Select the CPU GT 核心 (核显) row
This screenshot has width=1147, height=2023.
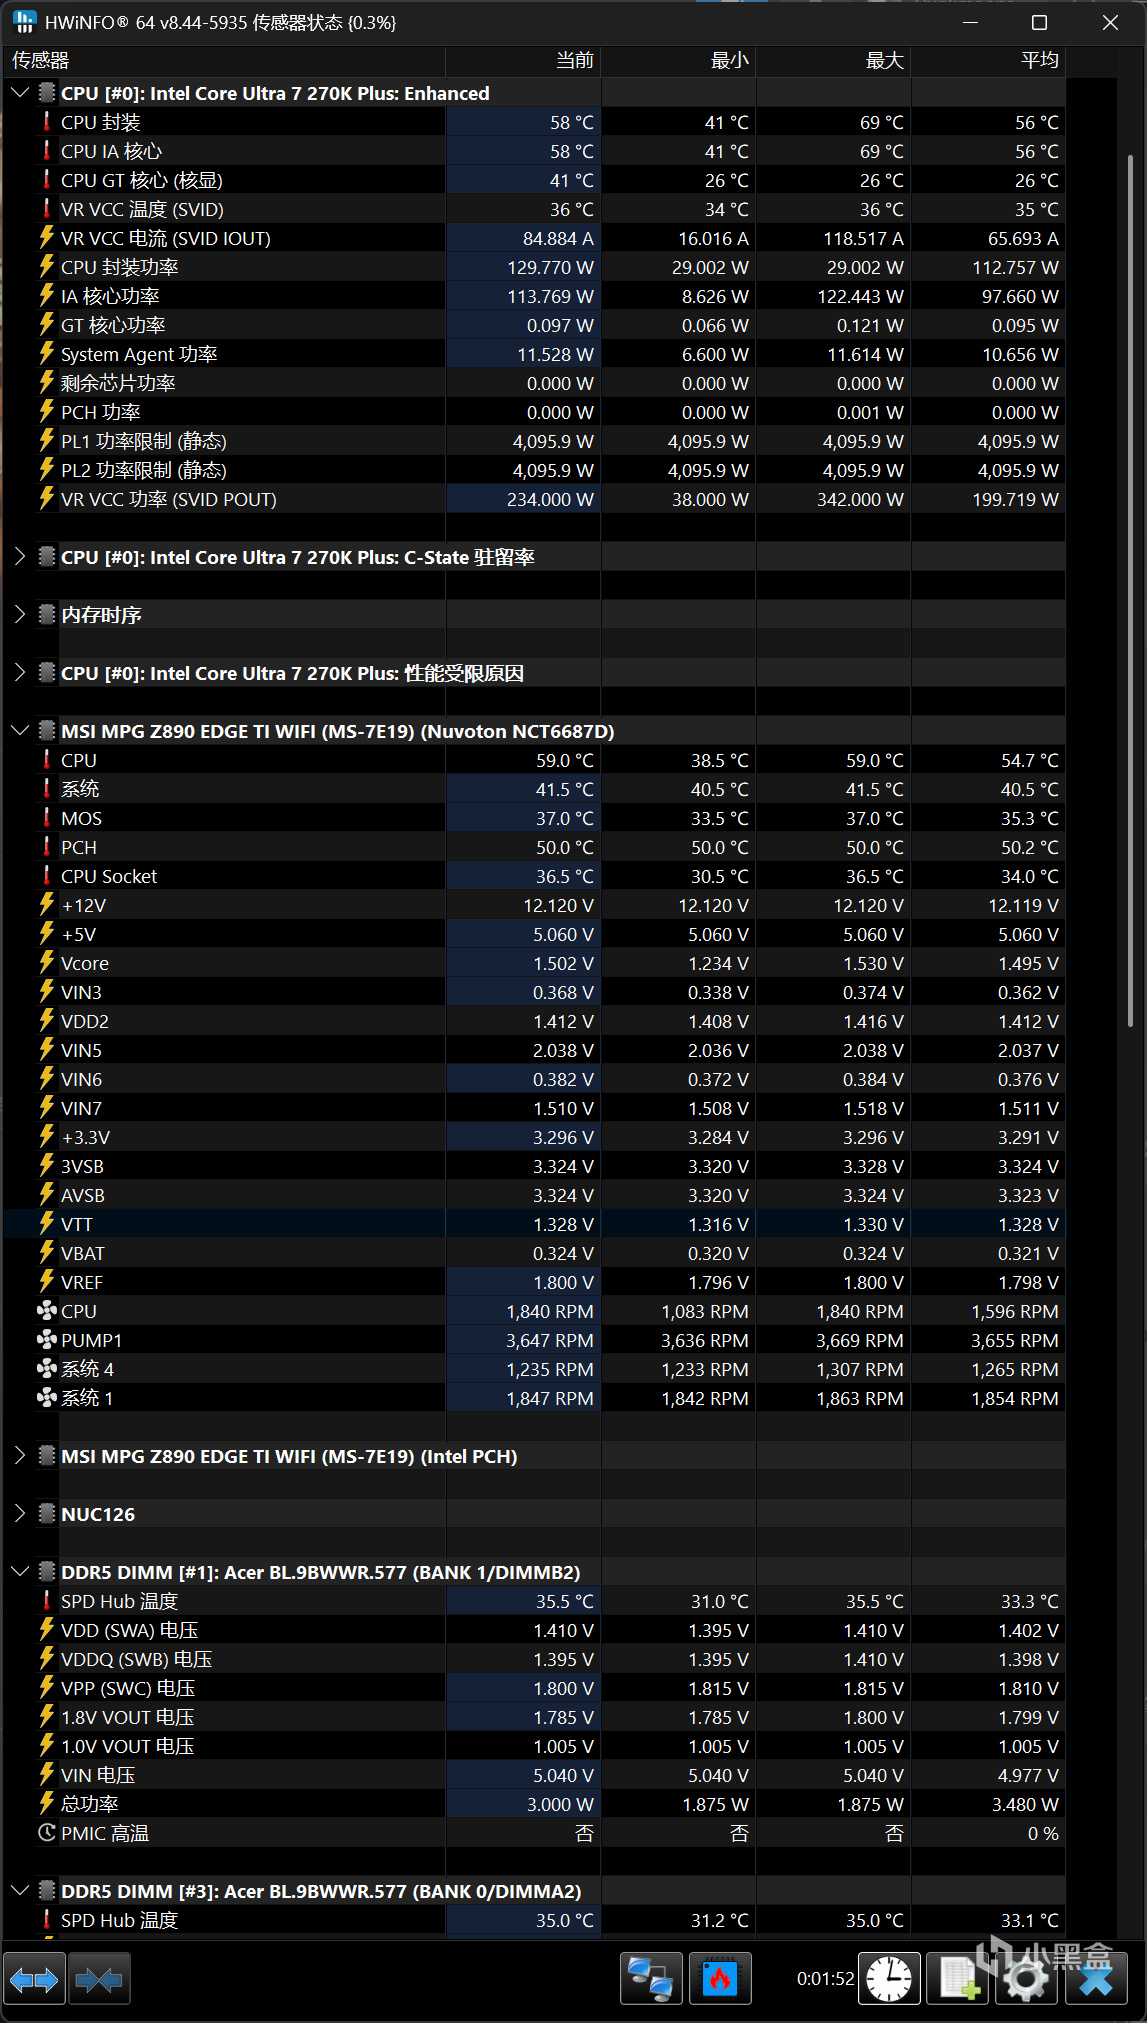[534, 180]
